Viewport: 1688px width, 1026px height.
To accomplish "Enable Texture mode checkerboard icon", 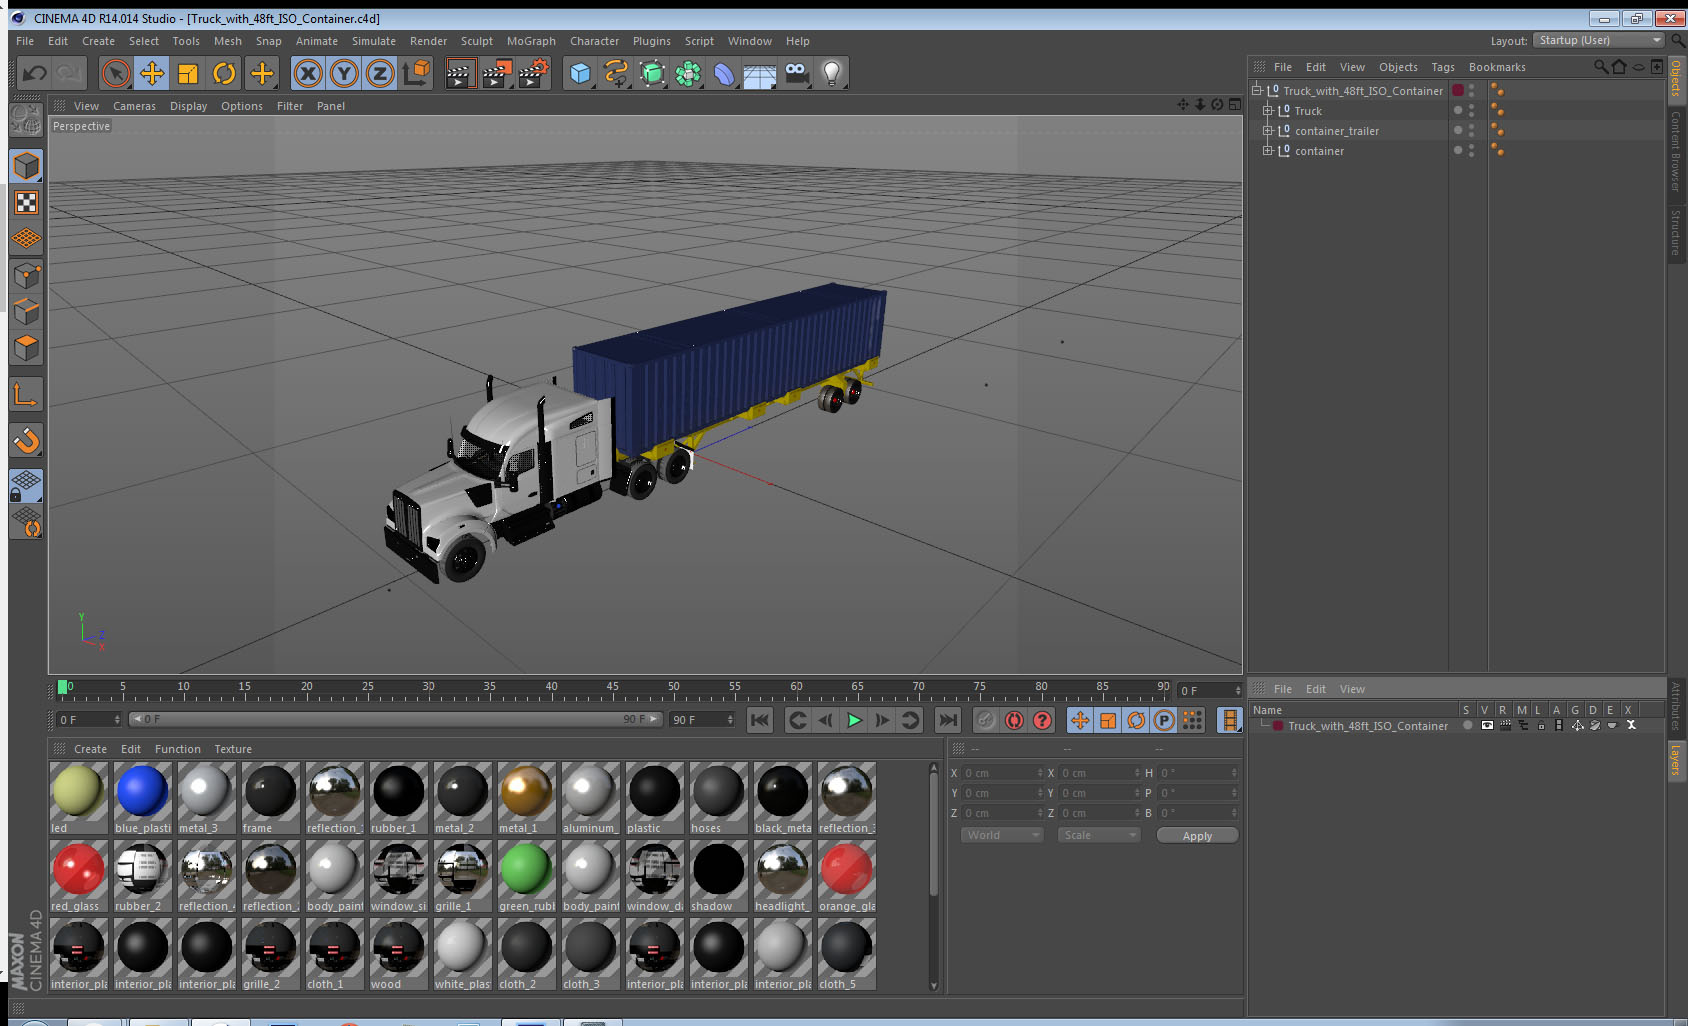I will point(26,203).
